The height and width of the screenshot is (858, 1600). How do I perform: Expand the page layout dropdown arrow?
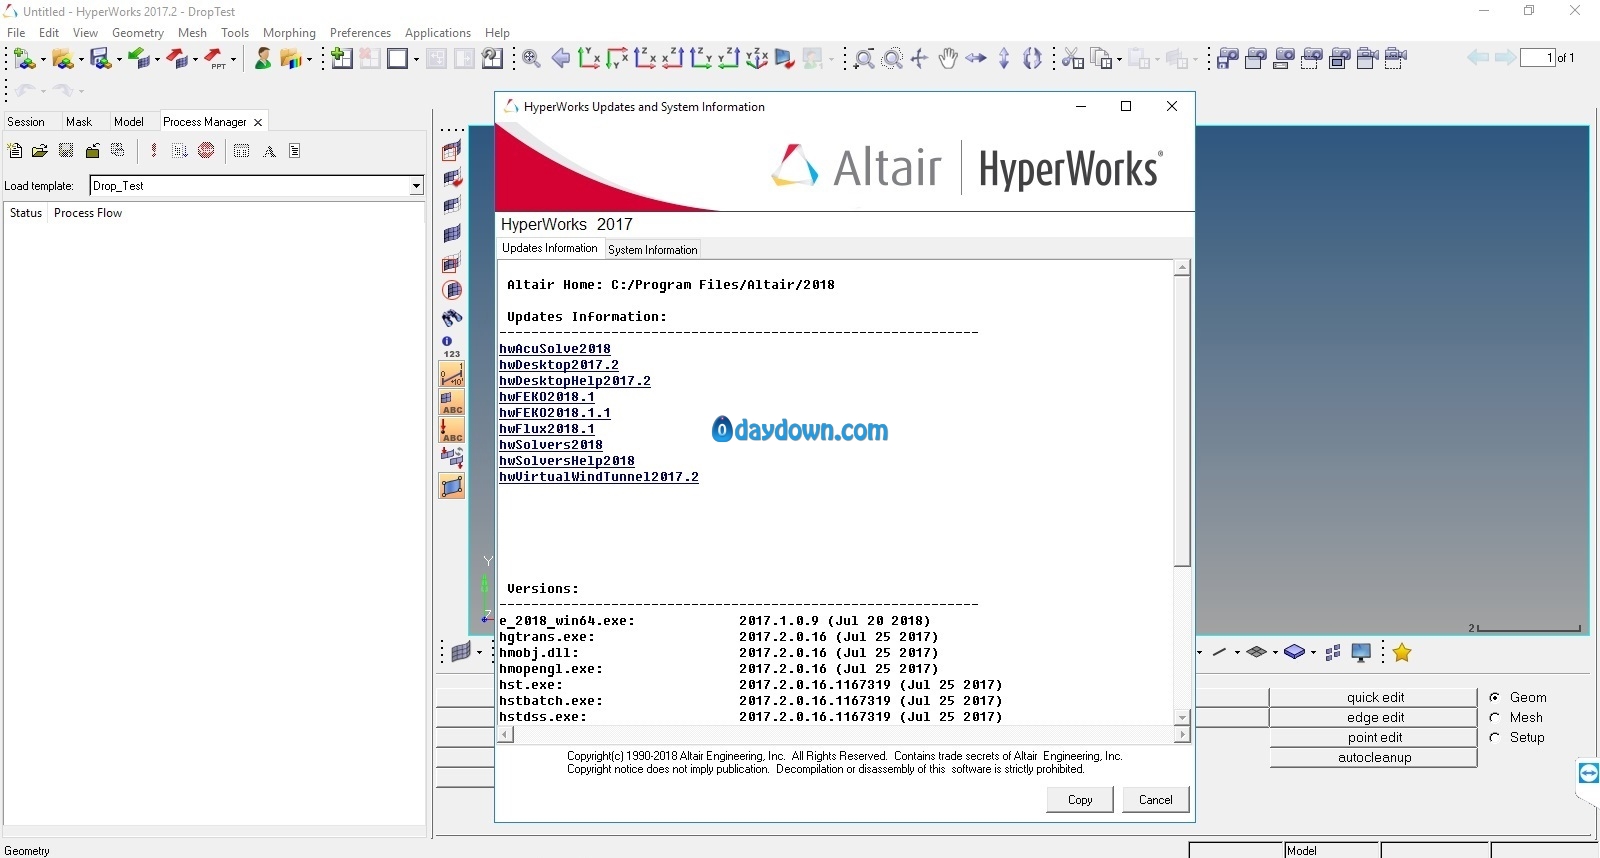416,60
